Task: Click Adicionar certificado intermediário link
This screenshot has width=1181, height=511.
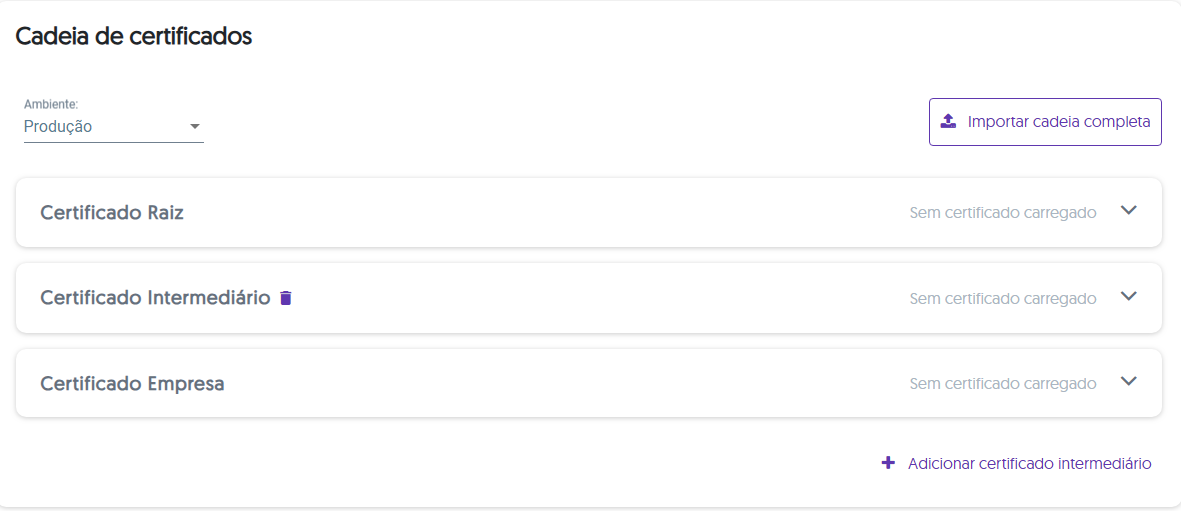Action: pos(1029,464)
